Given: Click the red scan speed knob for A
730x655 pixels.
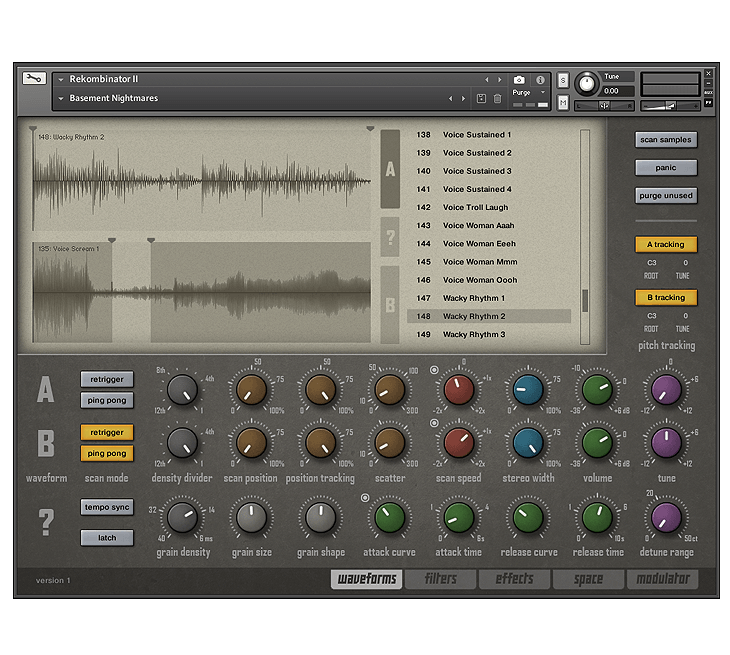Looking at the screenshot, I should click(x=459, y=390).
